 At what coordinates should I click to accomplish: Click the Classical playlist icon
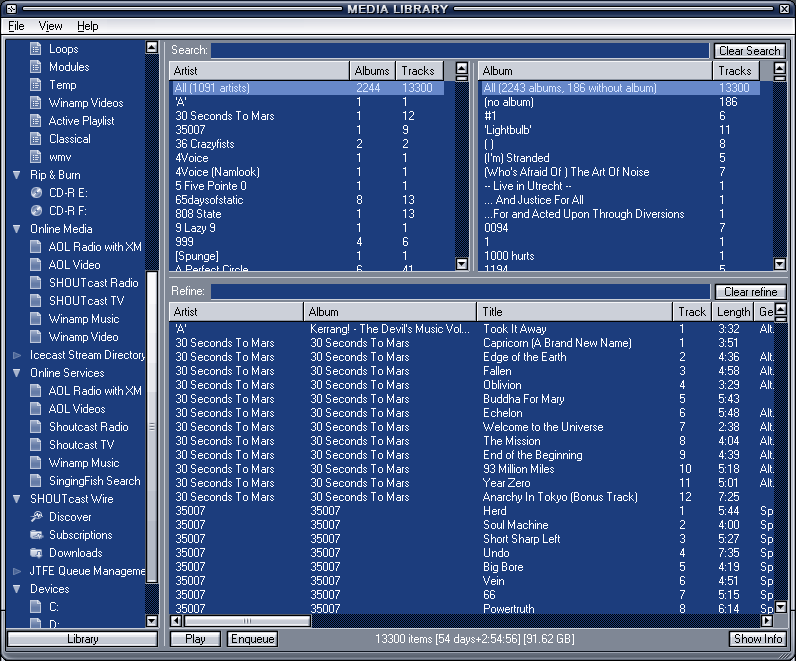(36, 139)
